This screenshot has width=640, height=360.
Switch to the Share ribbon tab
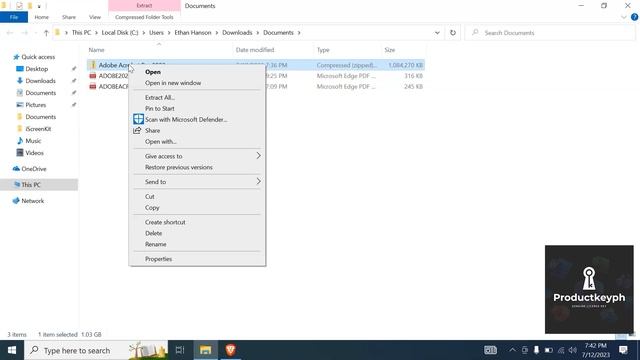click(69, 17)
